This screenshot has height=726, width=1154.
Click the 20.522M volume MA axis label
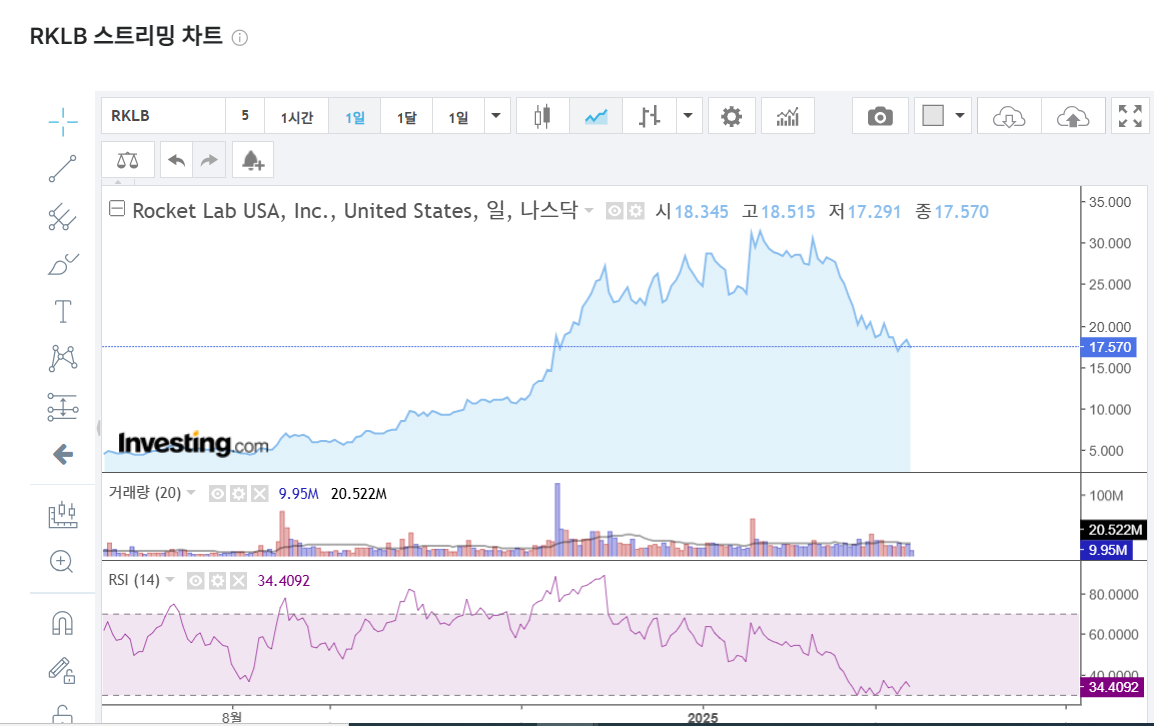coord(1114,529)
